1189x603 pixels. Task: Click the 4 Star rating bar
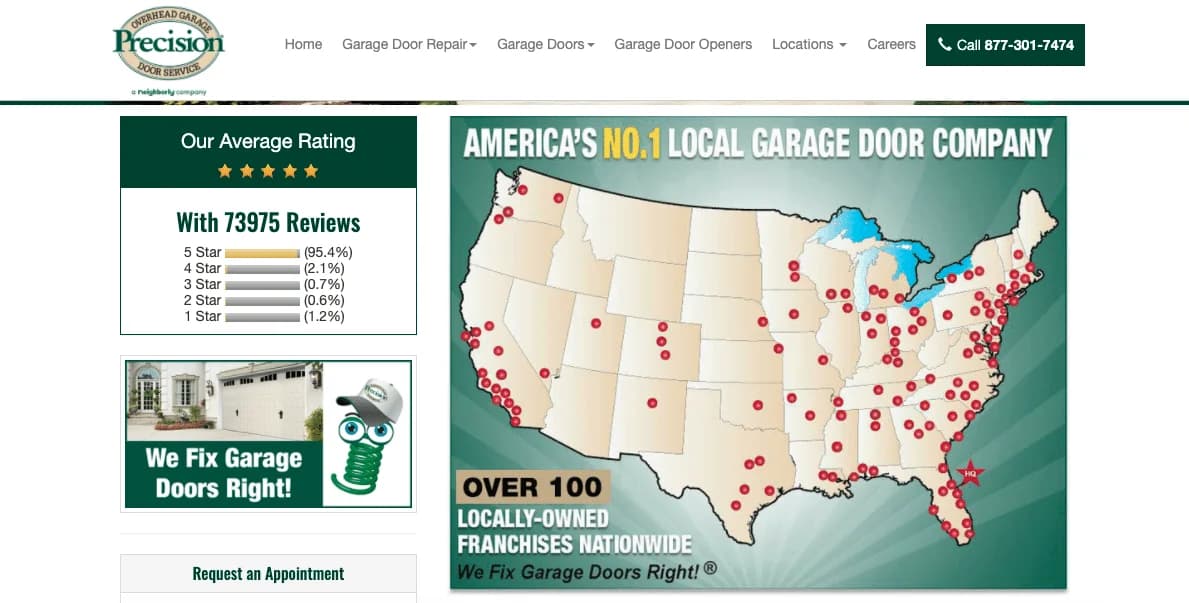pyautogui.click(x=262, y=269)
